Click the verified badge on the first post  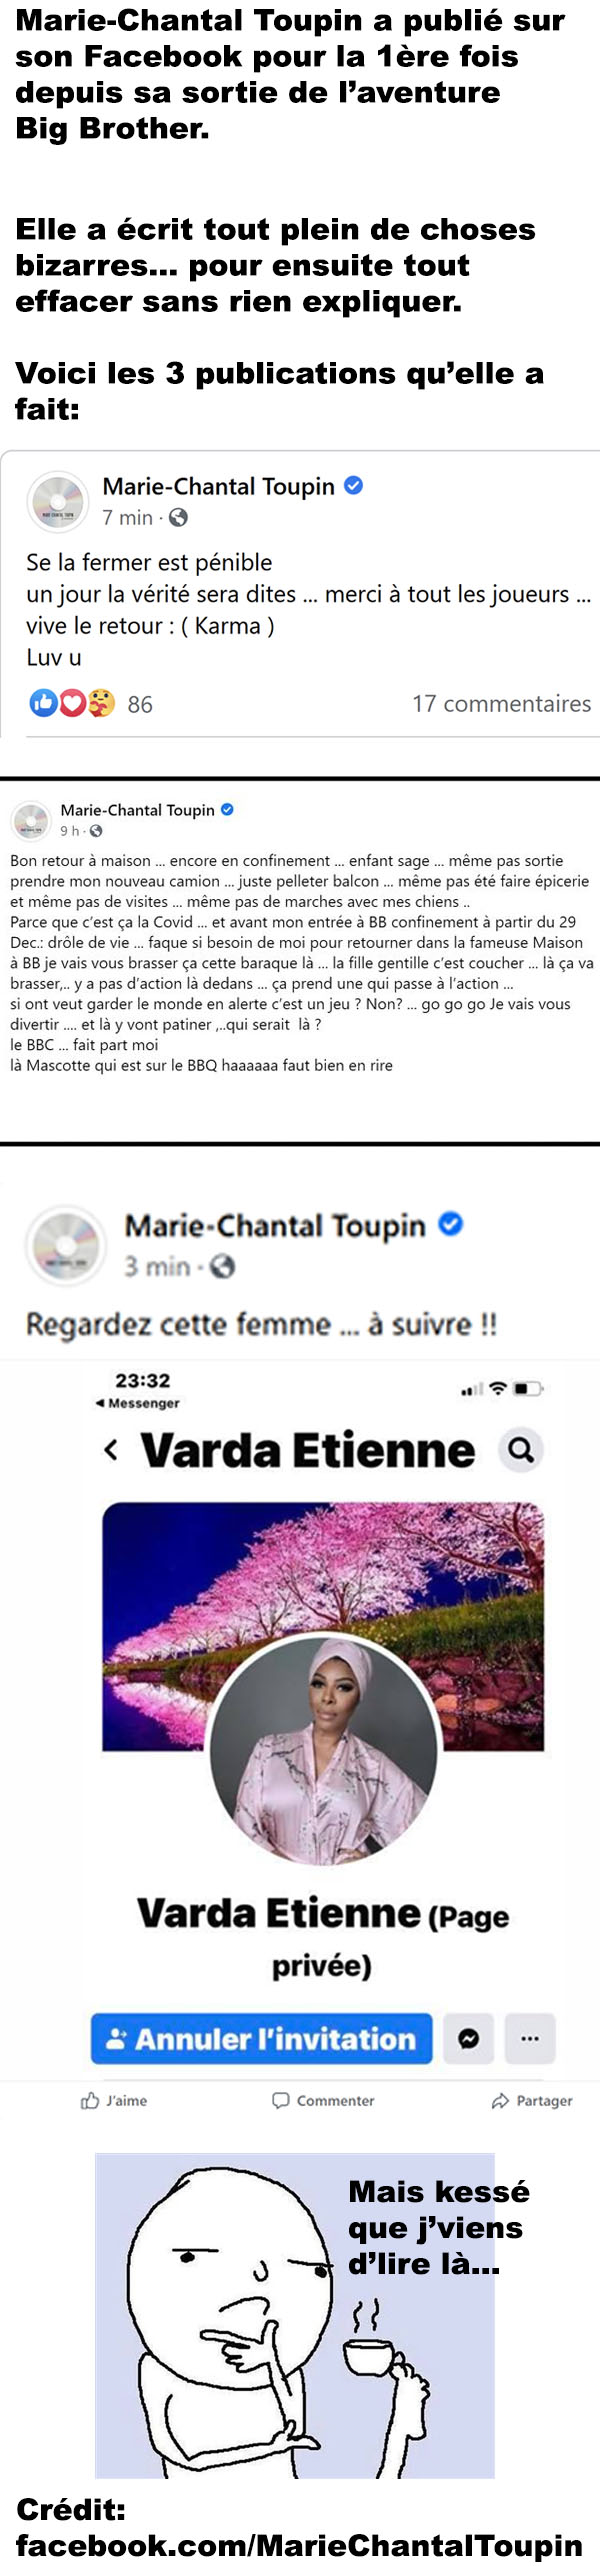[353, 486]
